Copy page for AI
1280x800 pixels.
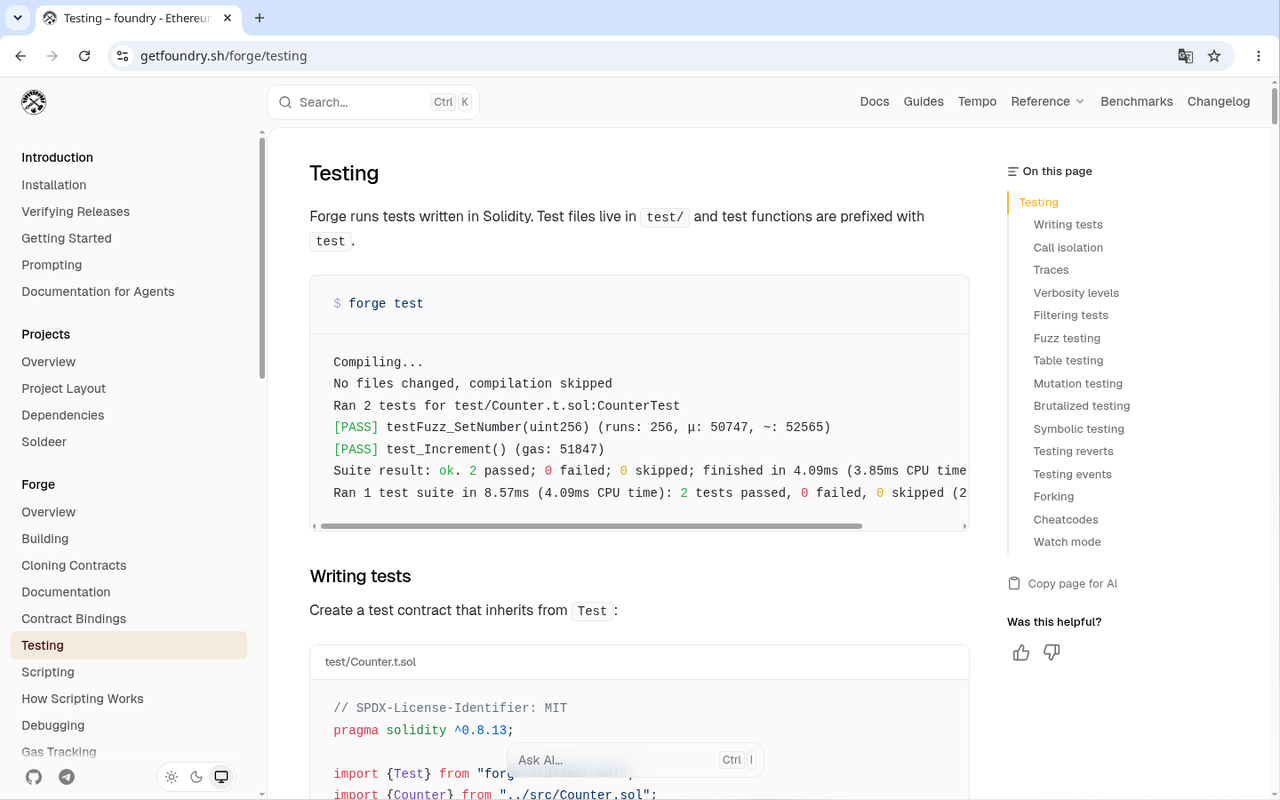1063,584
